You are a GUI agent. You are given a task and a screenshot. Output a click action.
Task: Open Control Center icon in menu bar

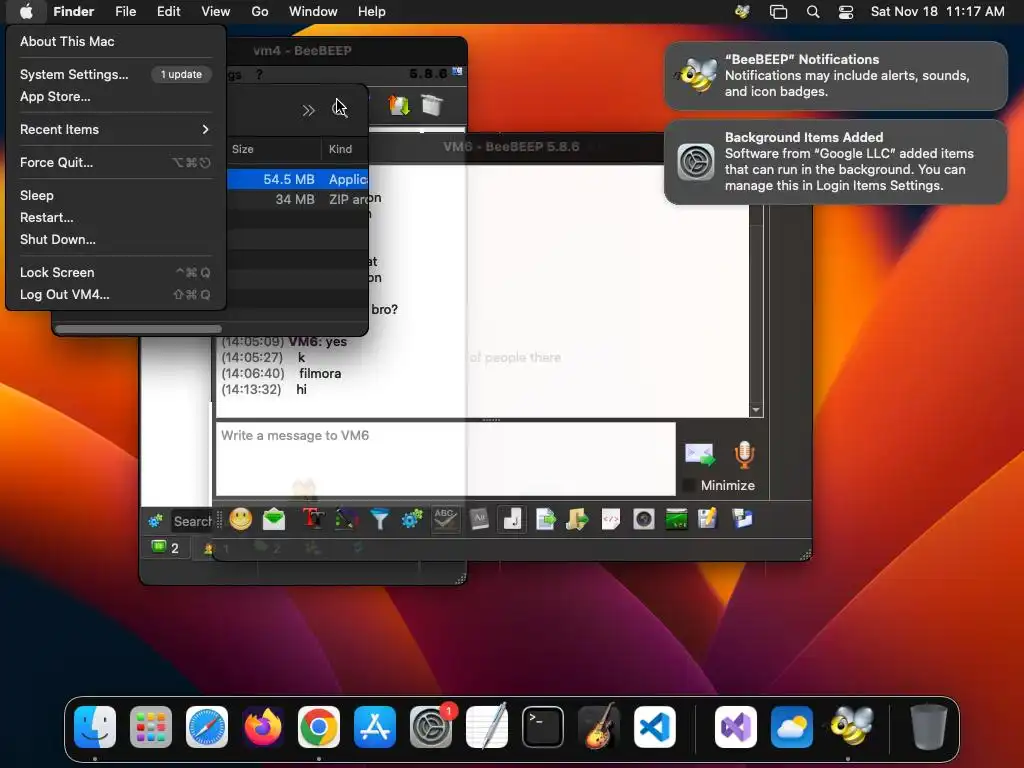tap(846, 11)
